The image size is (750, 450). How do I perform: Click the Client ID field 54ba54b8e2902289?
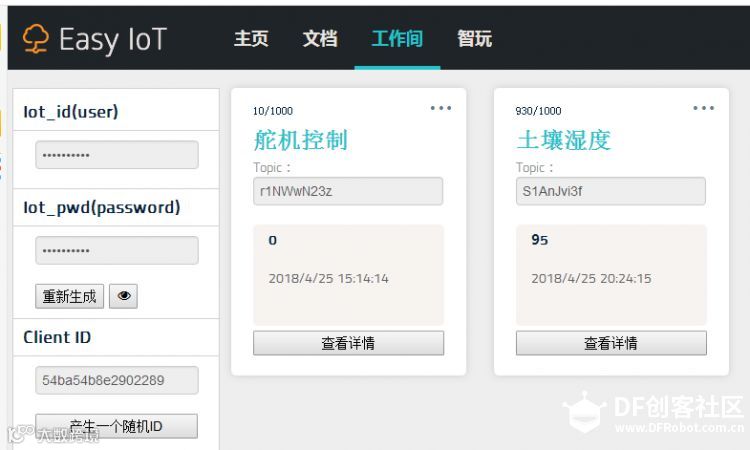pos(117,380)
